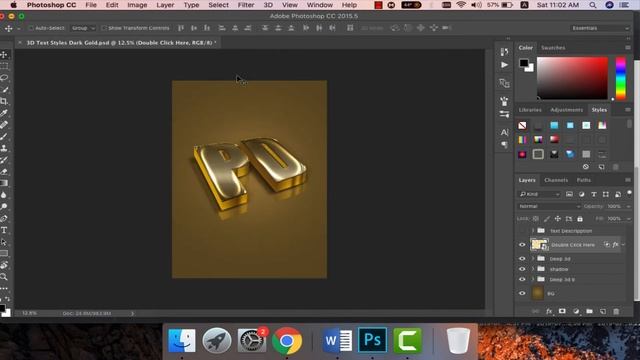The width and height of the screenshot is (640, 360).
Task: Toggle layer filtering switch on
Action: click(629, 193)
